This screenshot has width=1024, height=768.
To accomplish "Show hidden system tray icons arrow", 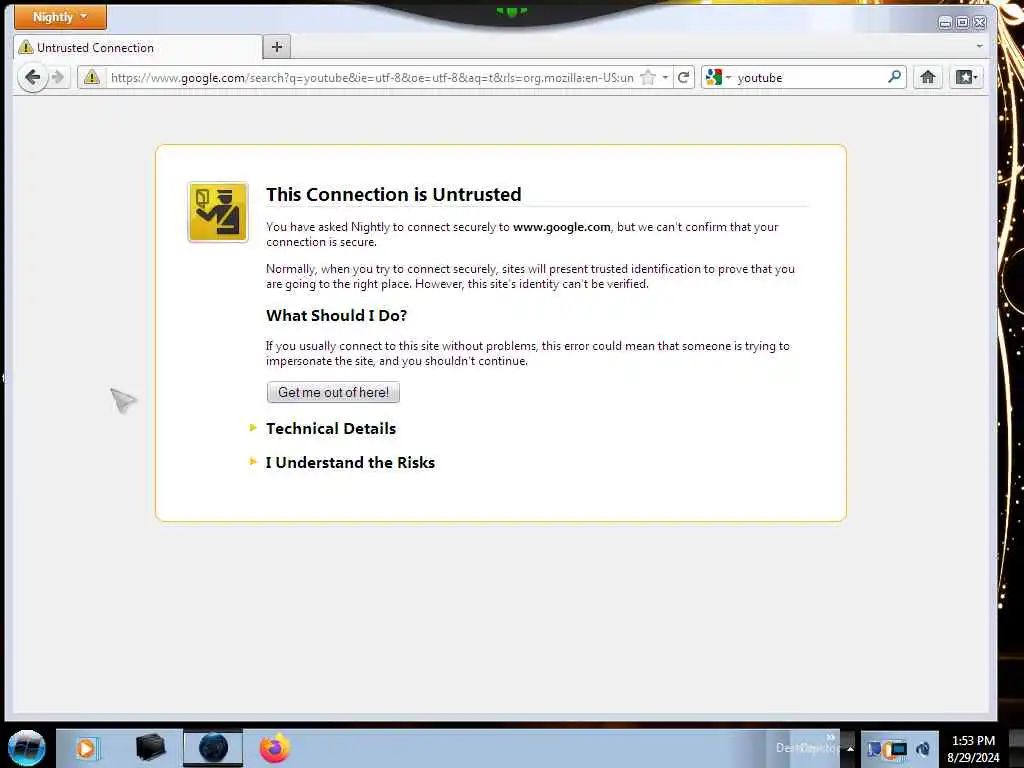I will (850, 748).
